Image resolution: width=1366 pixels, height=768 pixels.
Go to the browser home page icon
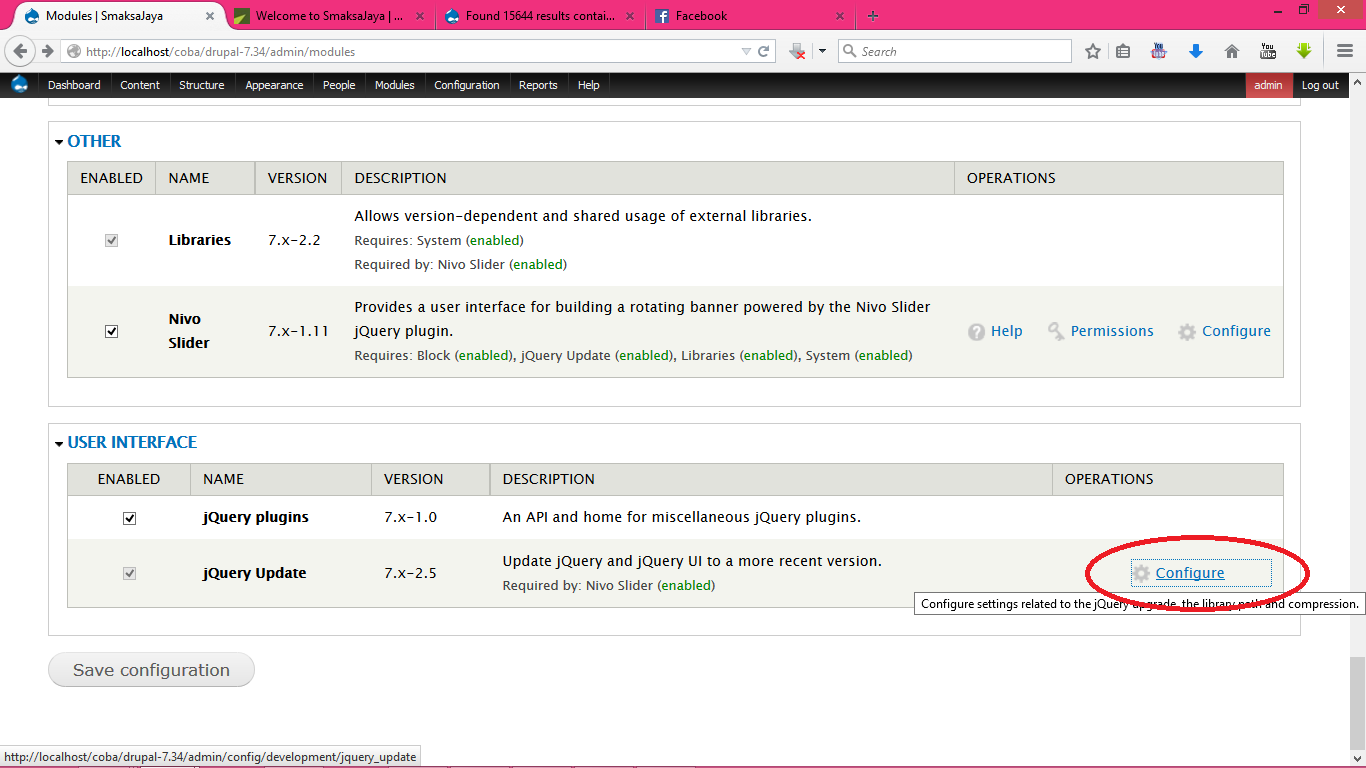[x=1232, y=51]
